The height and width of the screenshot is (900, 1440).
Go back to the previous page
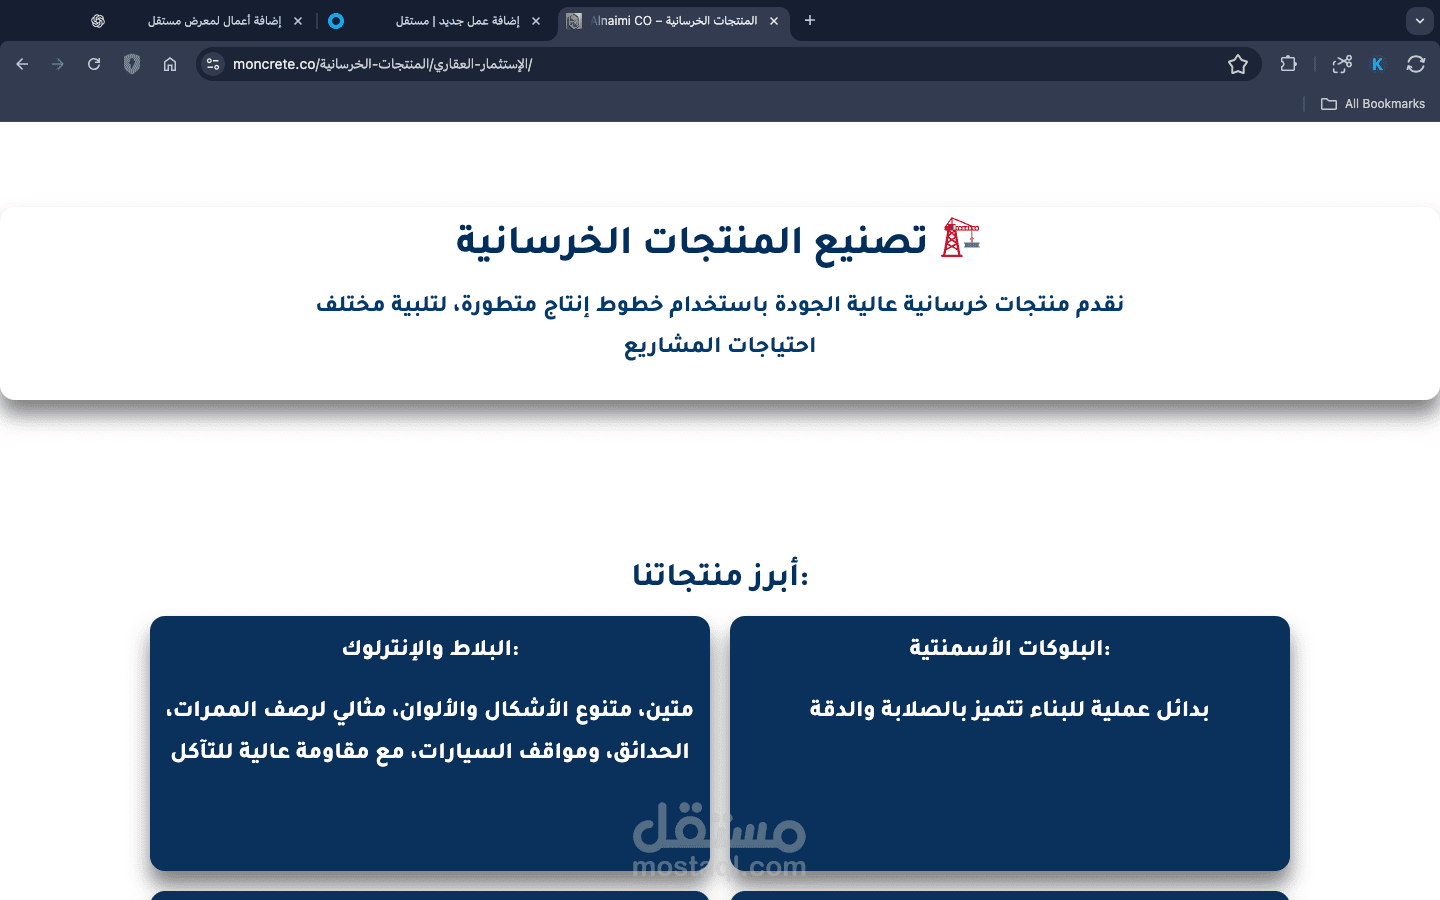(x=22, y=64)
